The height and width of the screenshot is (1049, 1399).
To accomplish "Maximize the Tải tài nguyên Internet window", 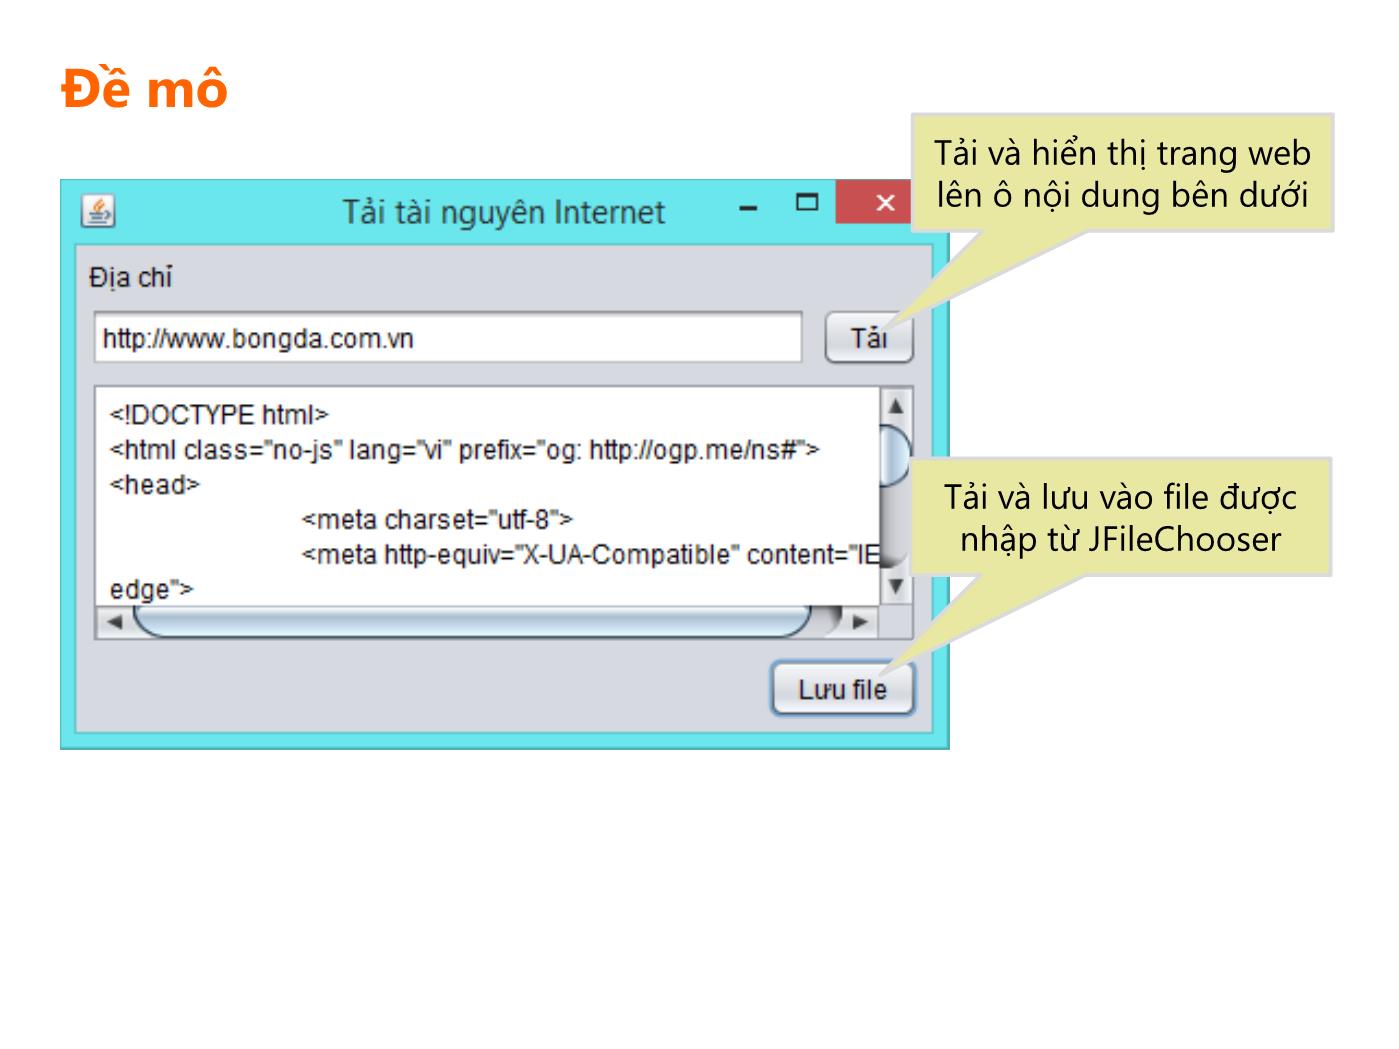I will point(806,203).
